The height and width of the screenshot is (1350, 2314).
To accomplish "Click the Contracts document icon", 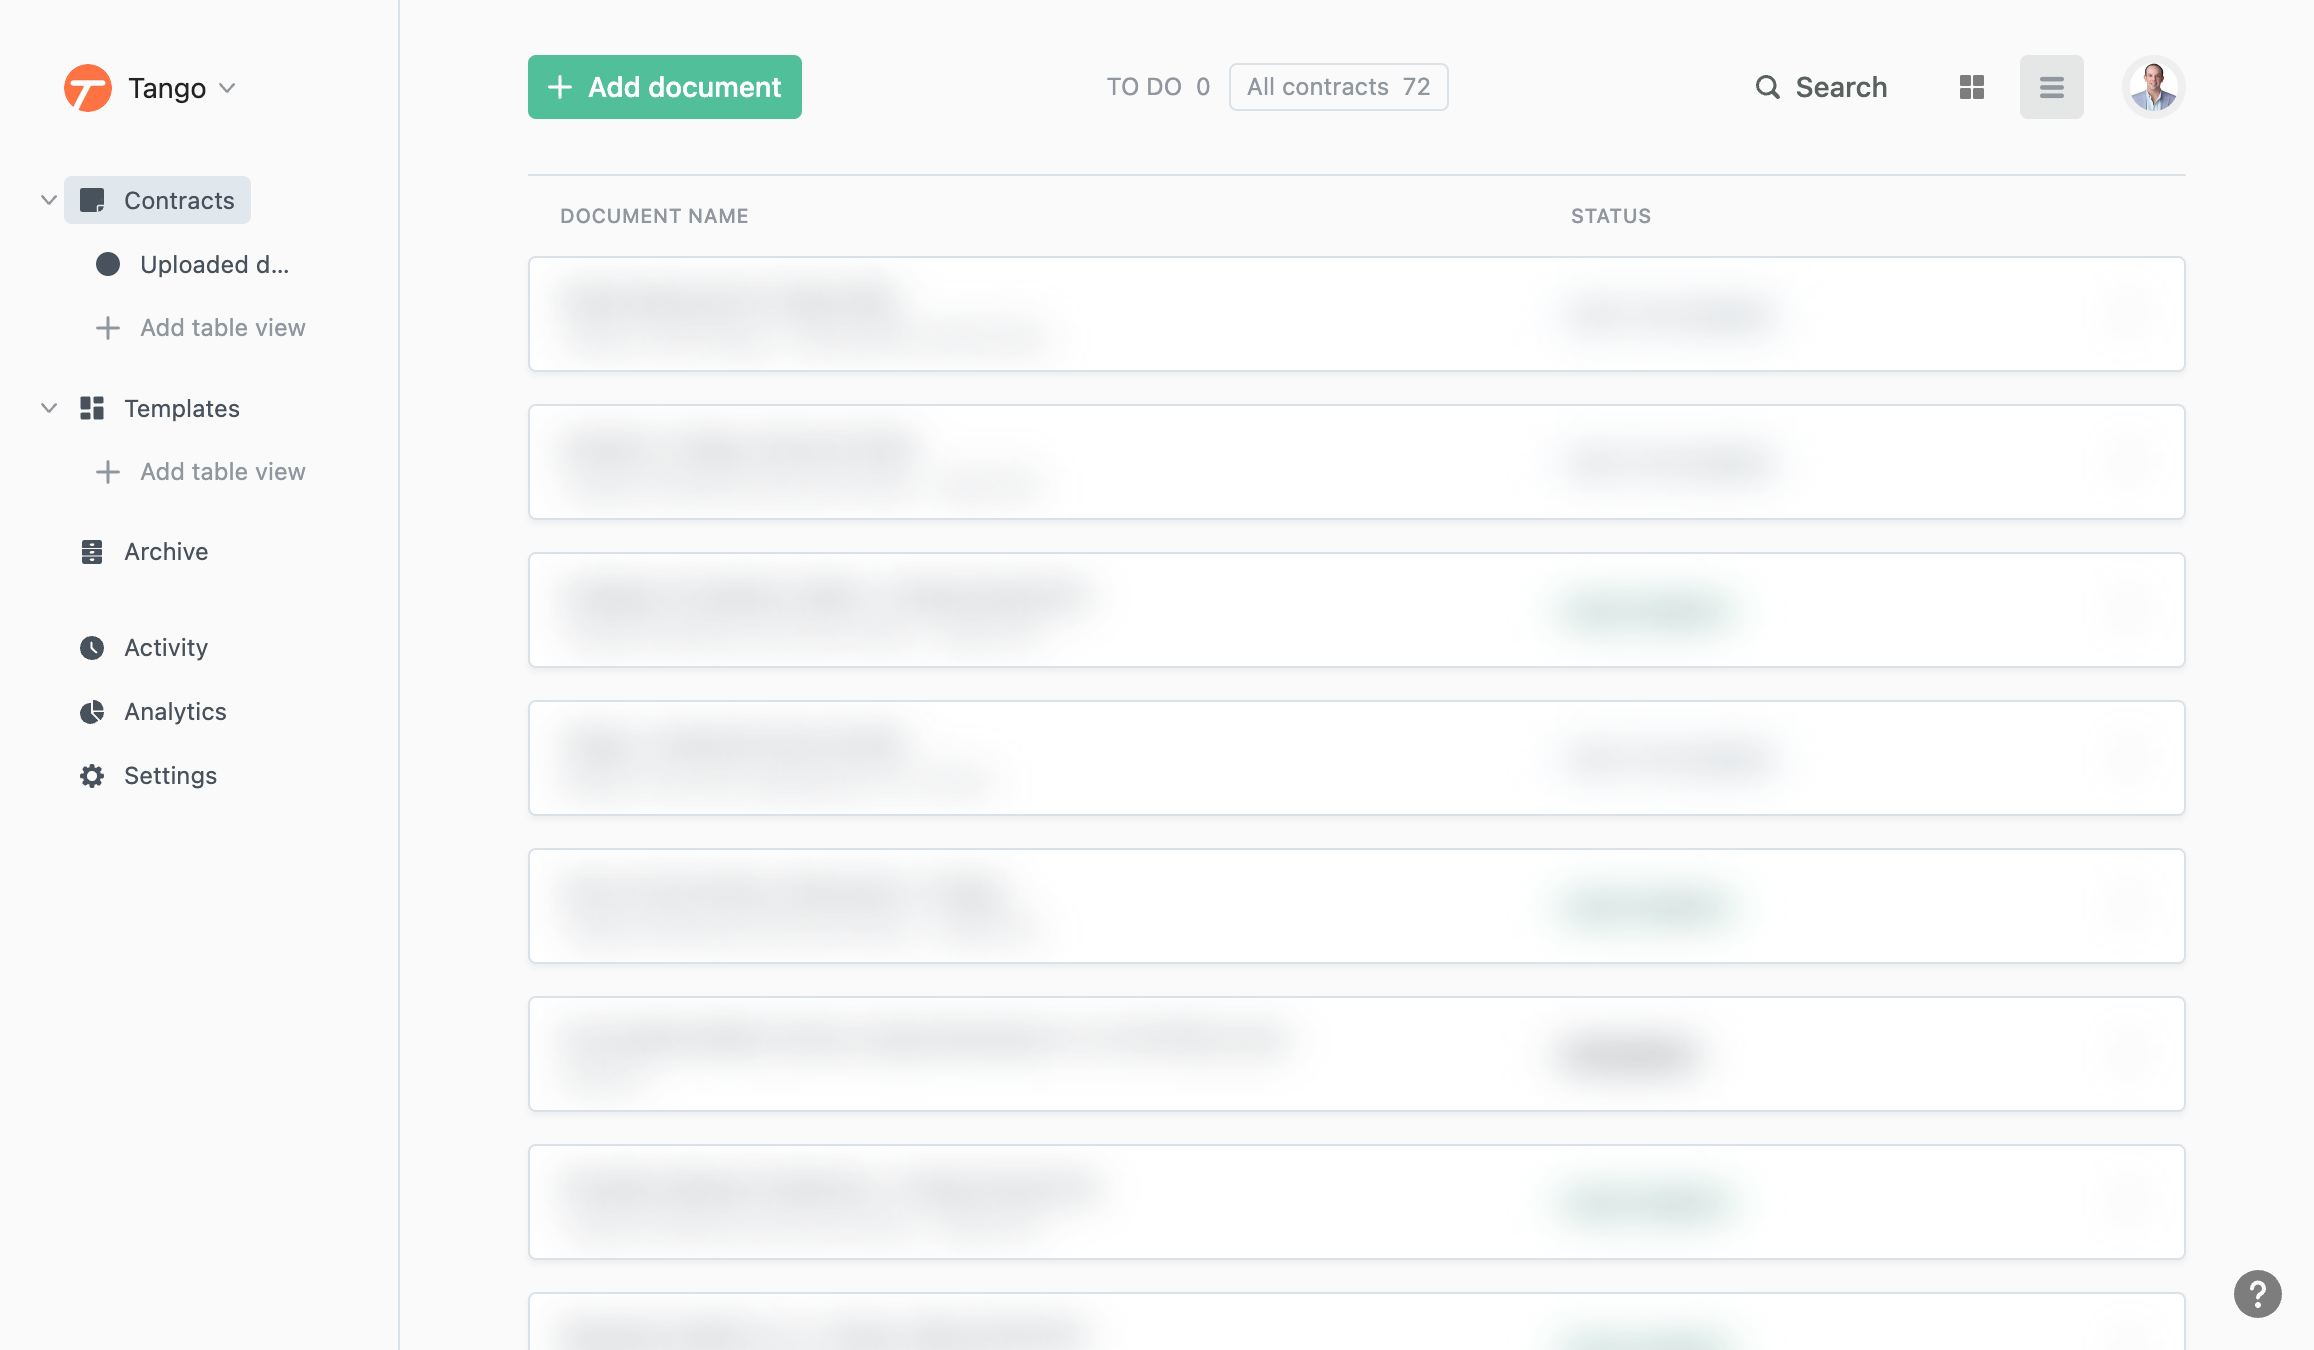I will click(x=92, y=200).
